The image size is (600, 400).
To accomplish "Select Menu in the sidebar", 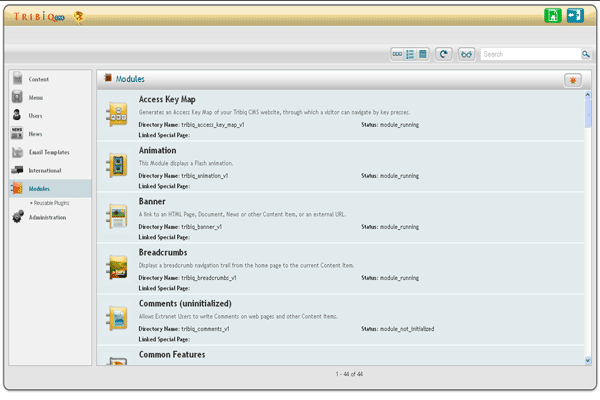I will tap(36, 98).
